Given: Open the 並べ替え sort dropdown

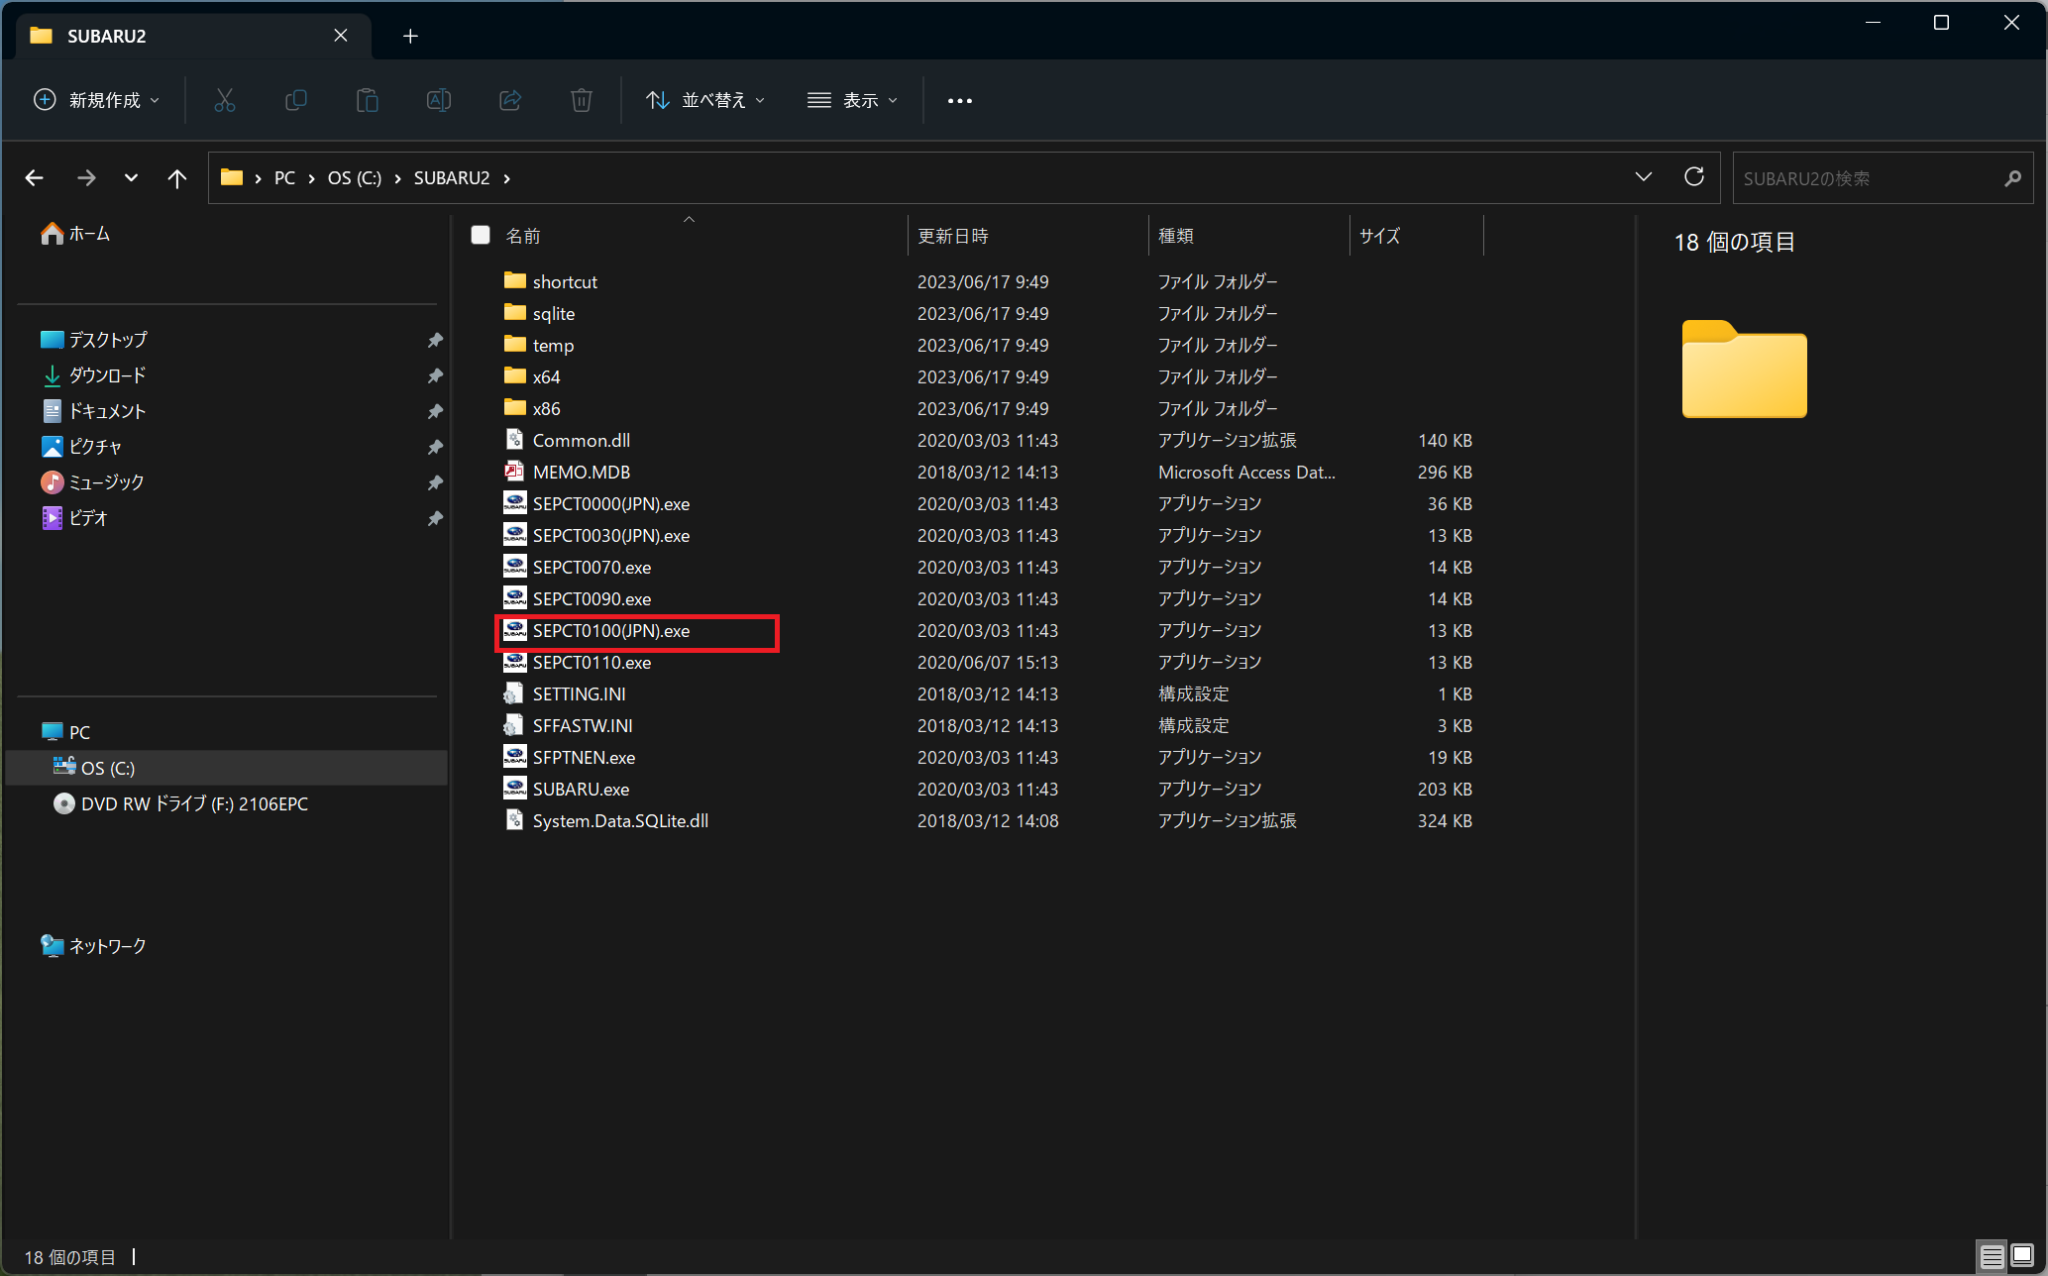Looking at the screenshot, I should pyautogui.click(x=706, y=100).
